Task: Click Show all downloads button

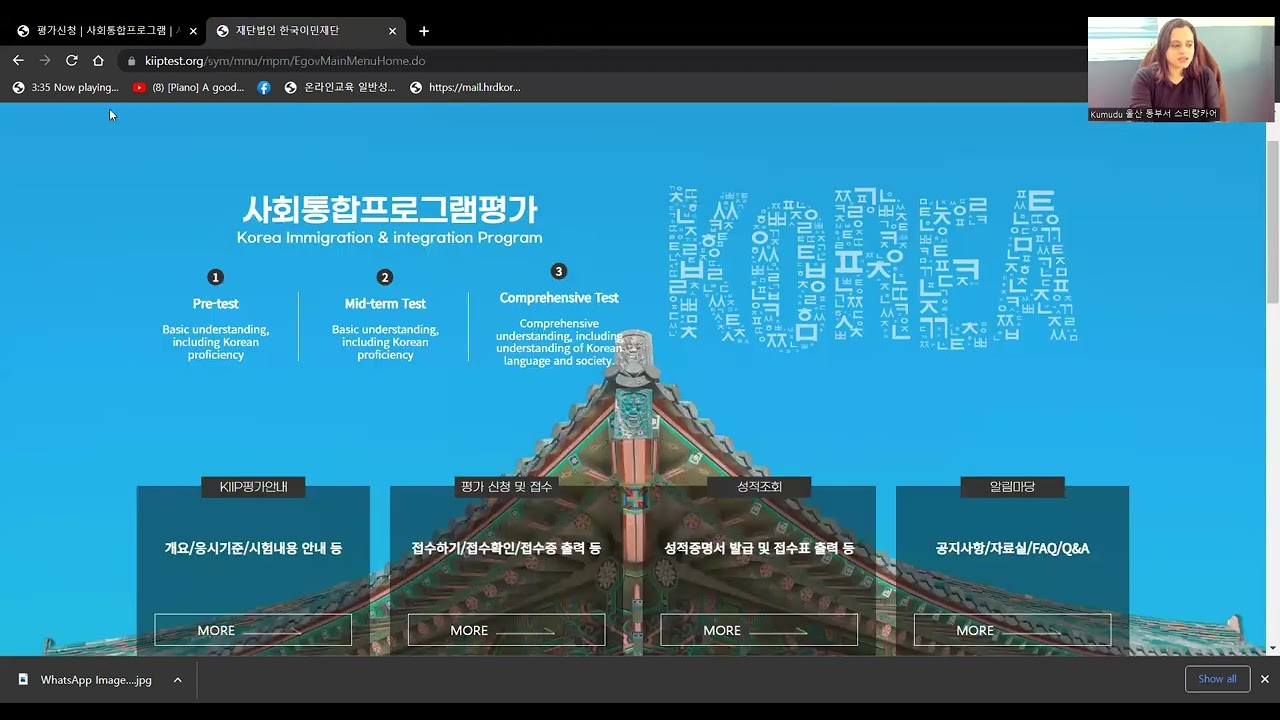Action: (1217, 679)
